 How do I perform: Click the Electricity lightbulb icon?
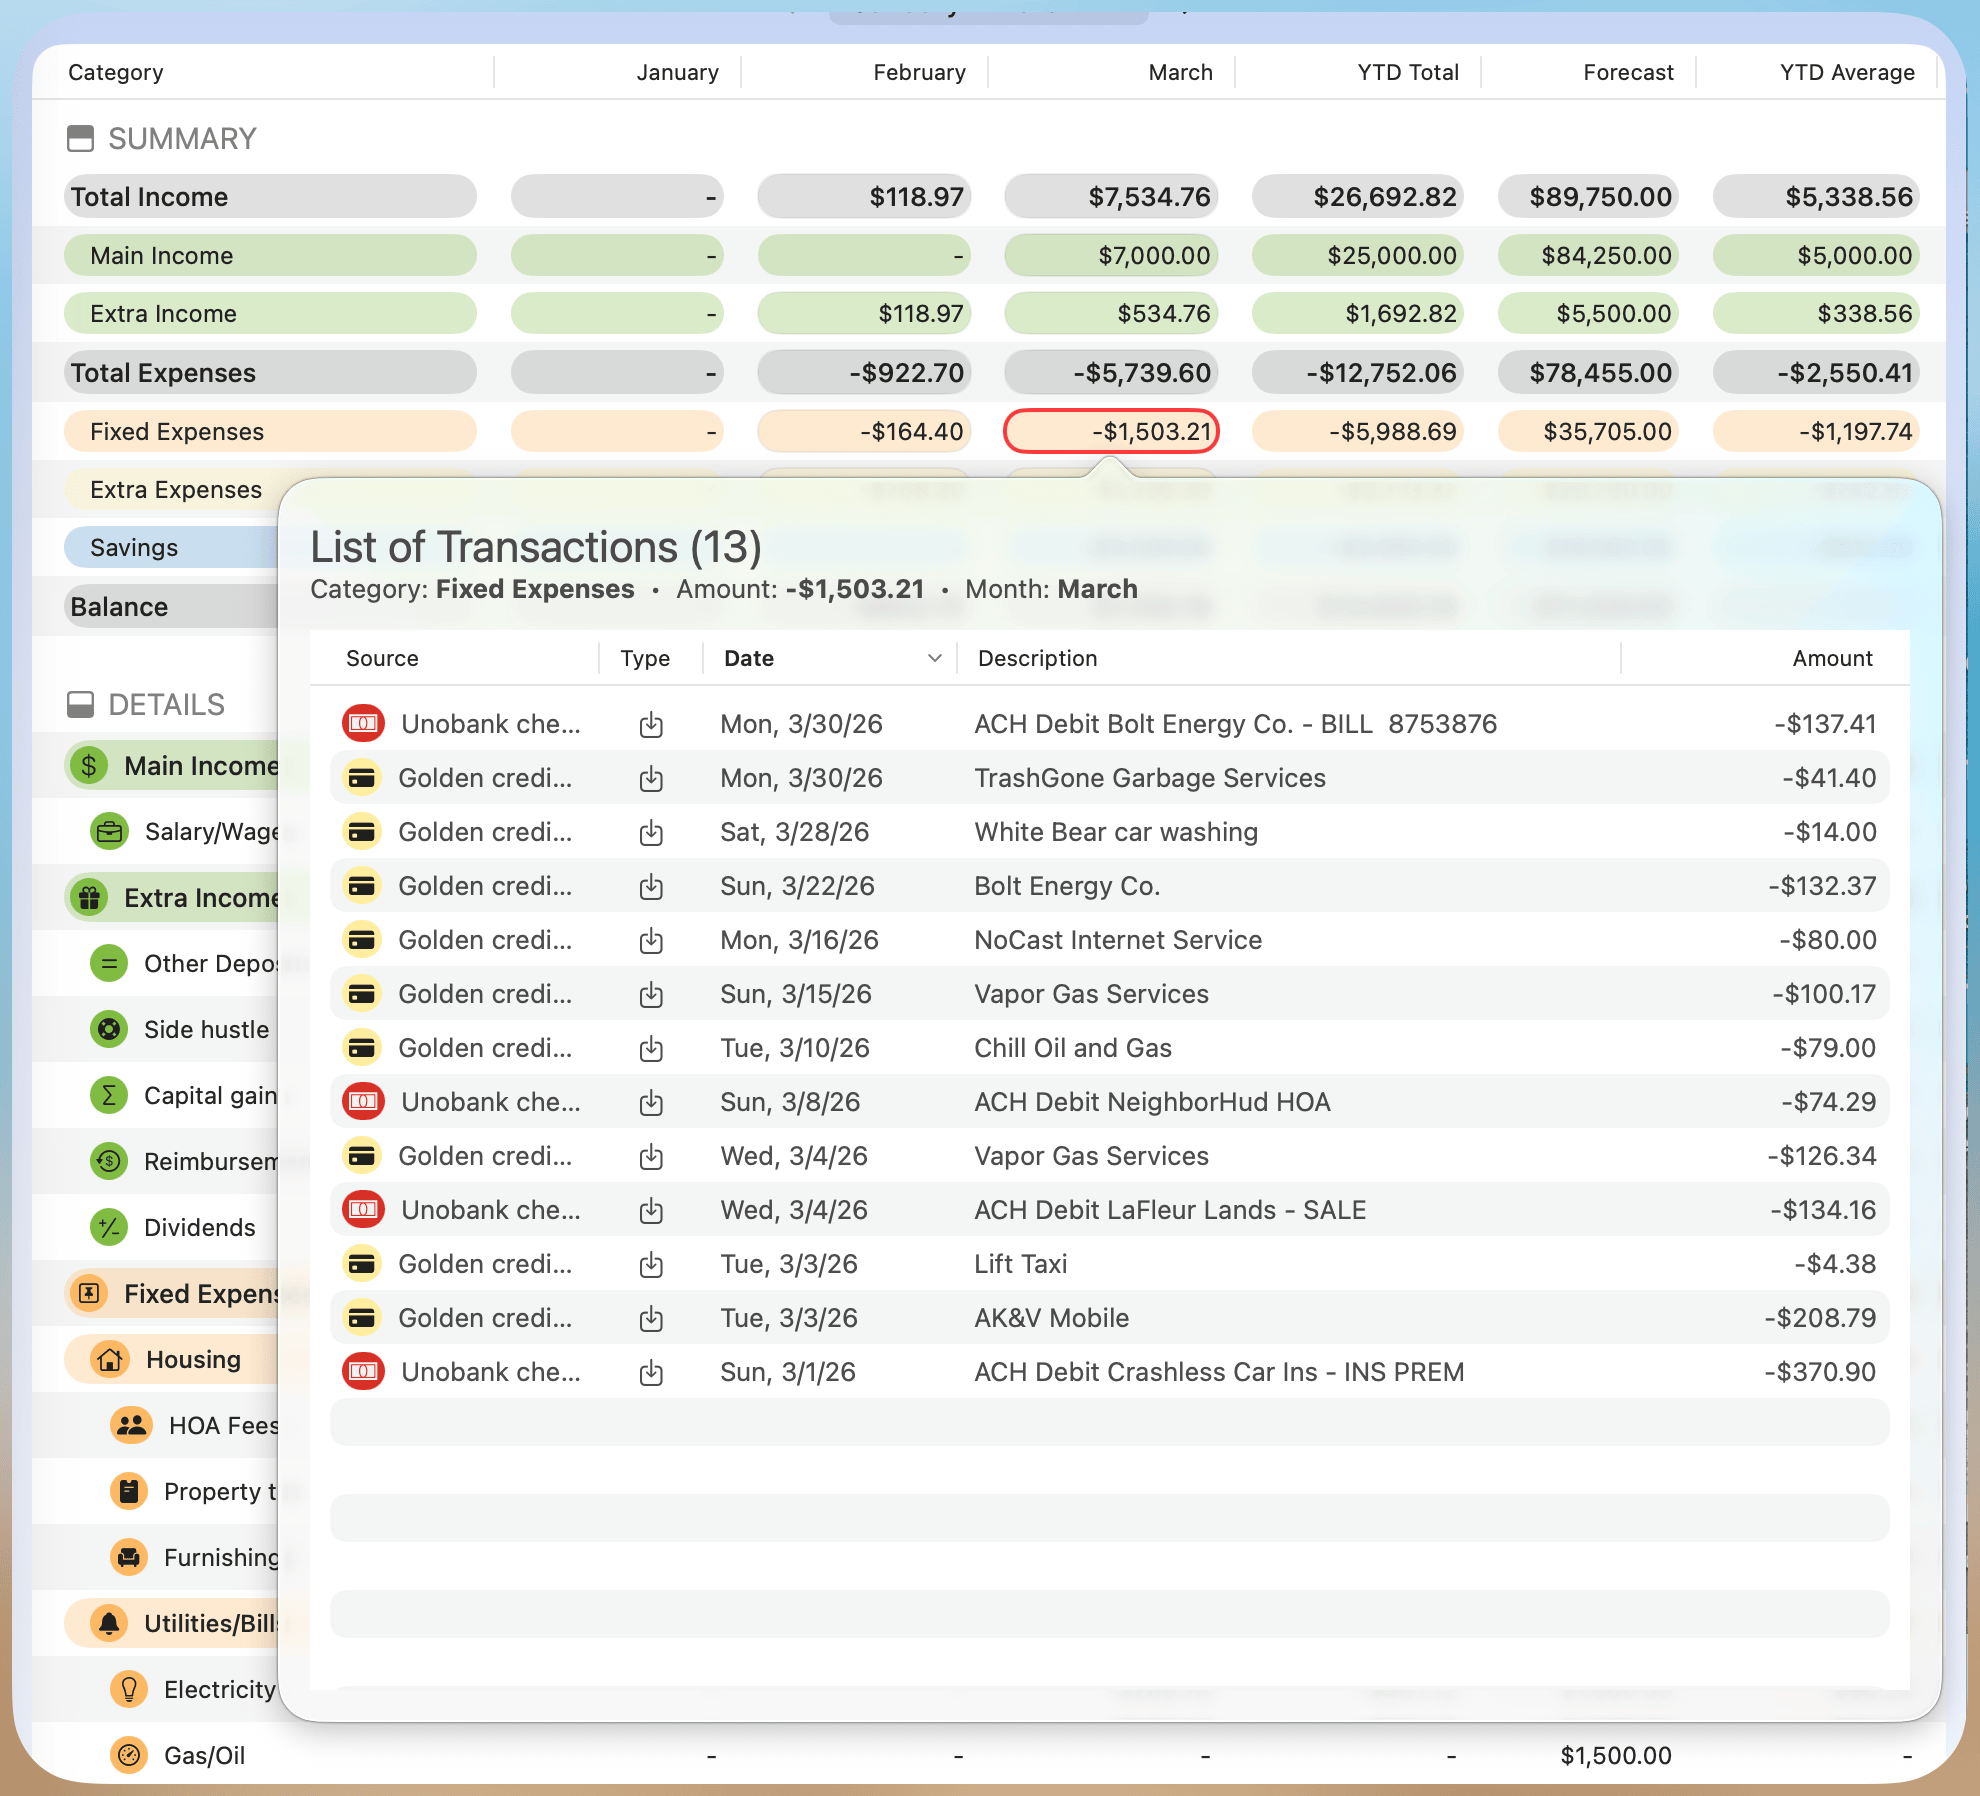(x=129, y=1689)
